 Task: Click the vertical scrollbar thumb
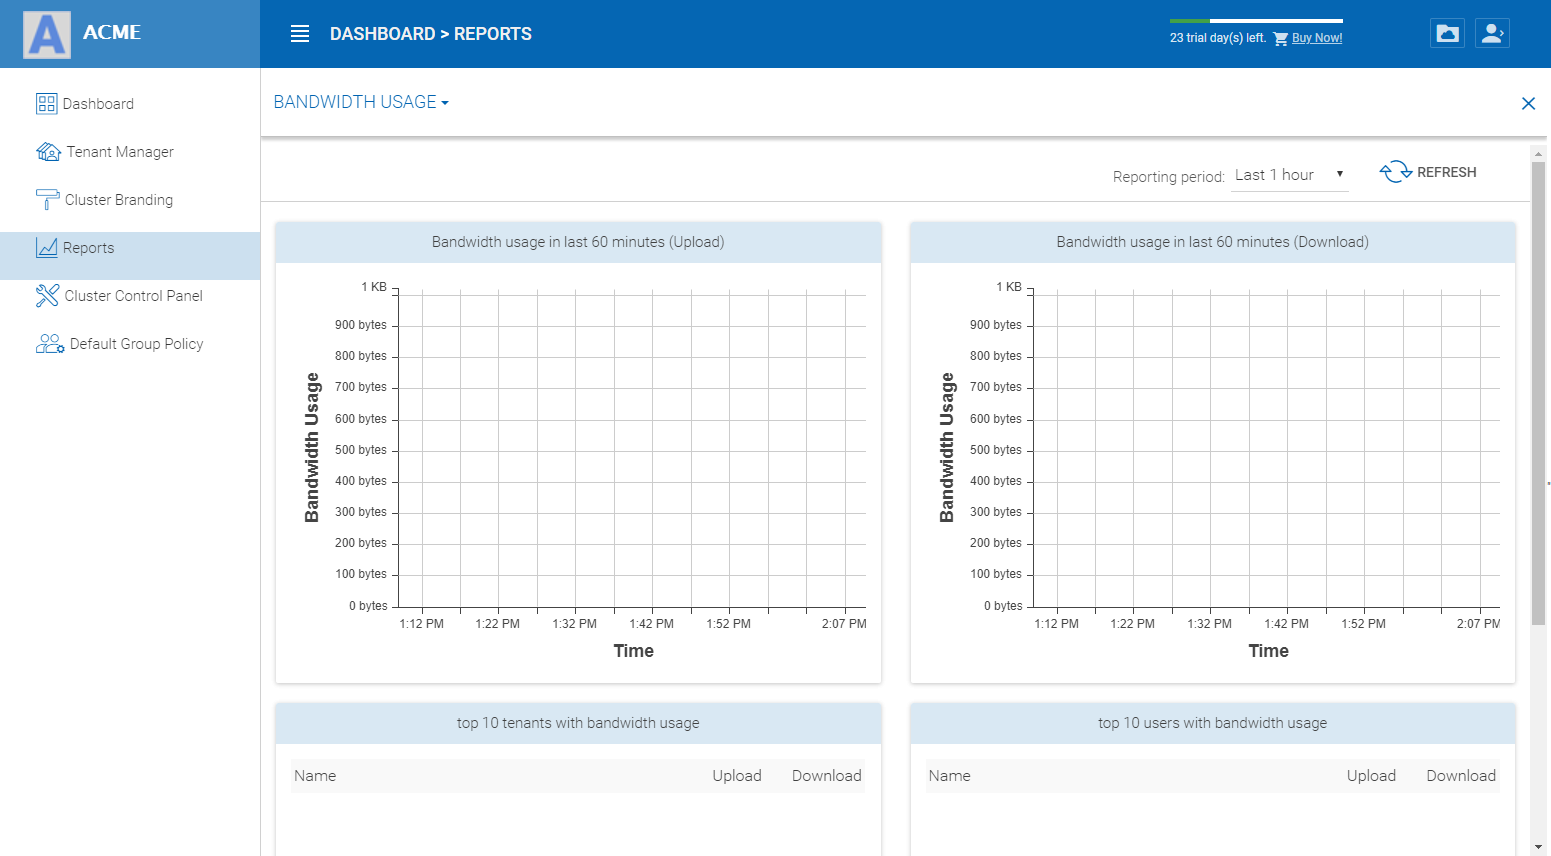[x=1538, y=393]
